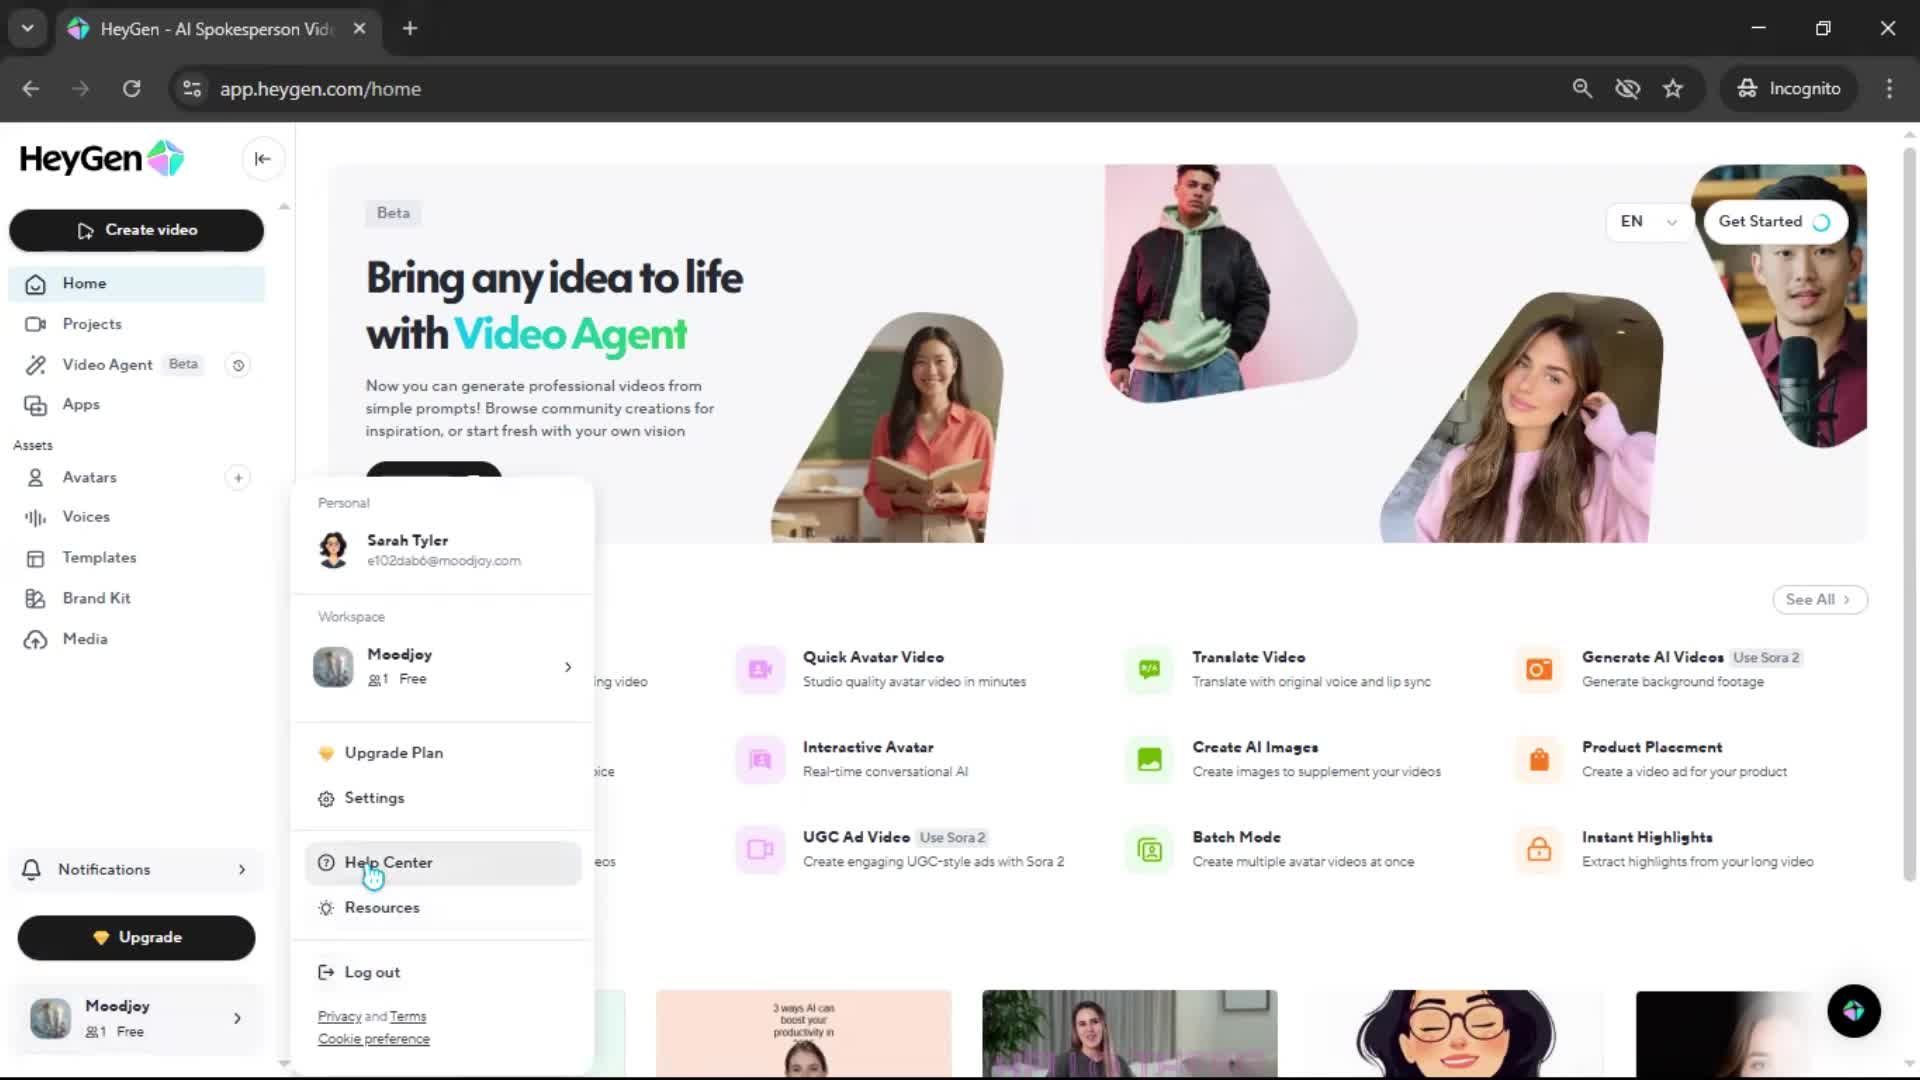
Task: Open the floating HeyGen assistant icon
Action: pos(1853,1011)
